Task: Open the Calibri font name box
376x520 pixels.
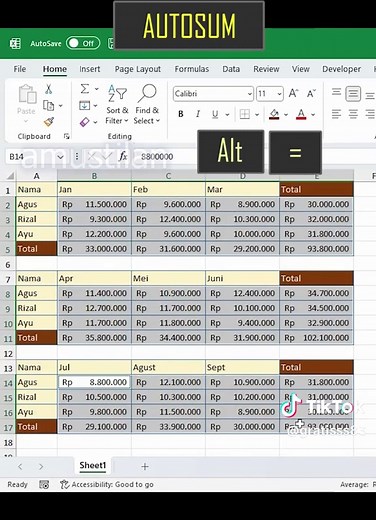Action: point(213,94)
